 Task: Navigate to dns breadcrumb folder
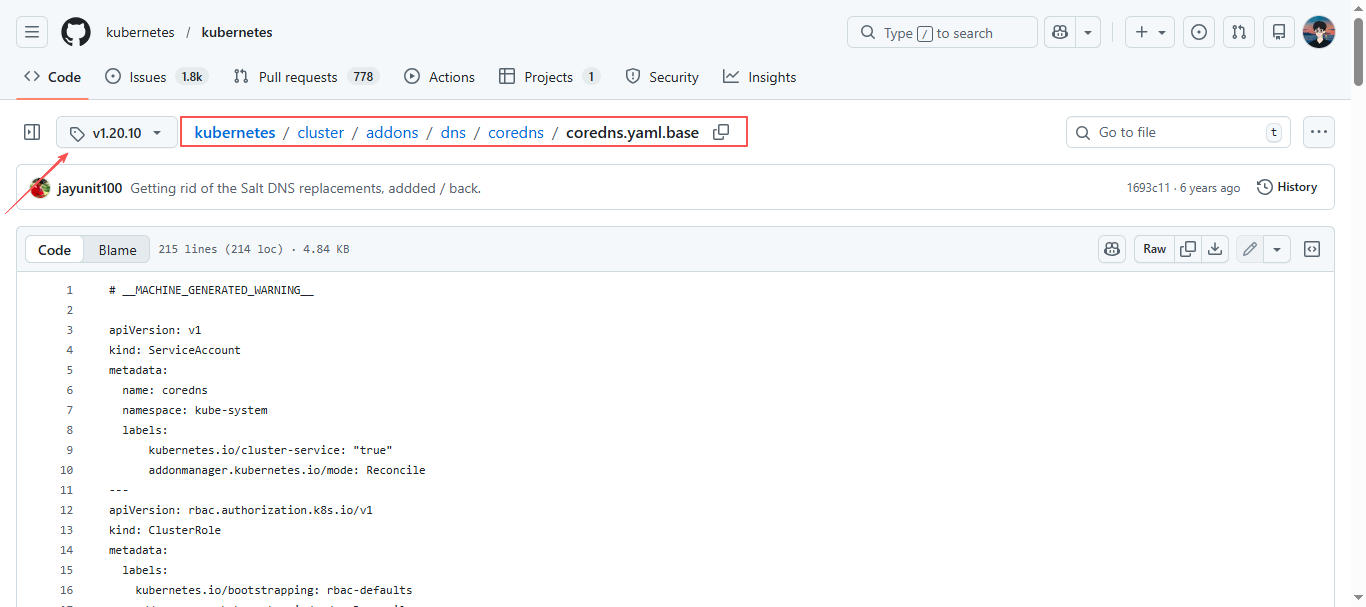(x=453, y=132)
